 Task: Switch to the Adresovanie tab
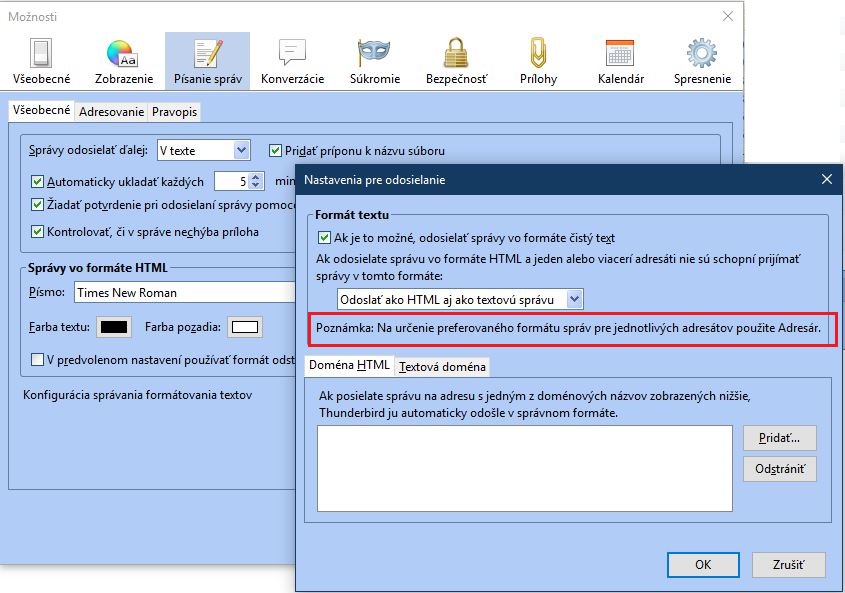pyautogui.click(x=111, y=112)
